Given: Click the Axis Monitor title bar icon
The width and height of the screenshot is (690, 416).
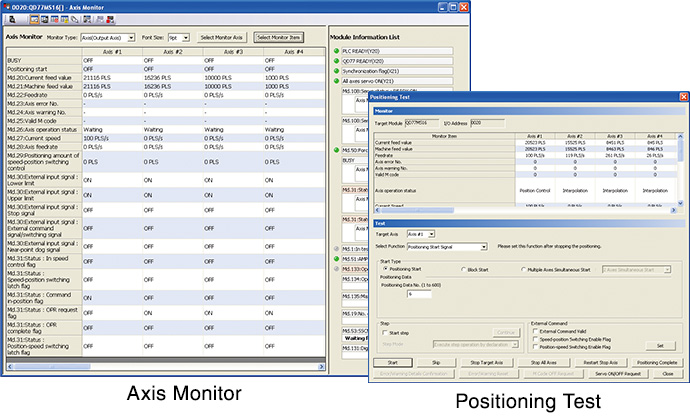Looking at the screenshot, I should tap(6, 6).
